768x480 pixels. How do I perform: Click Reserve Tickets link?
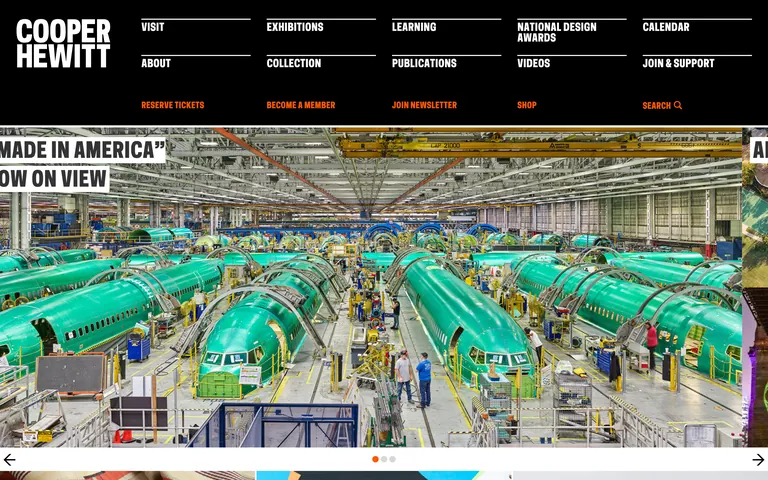click(173, 105)
